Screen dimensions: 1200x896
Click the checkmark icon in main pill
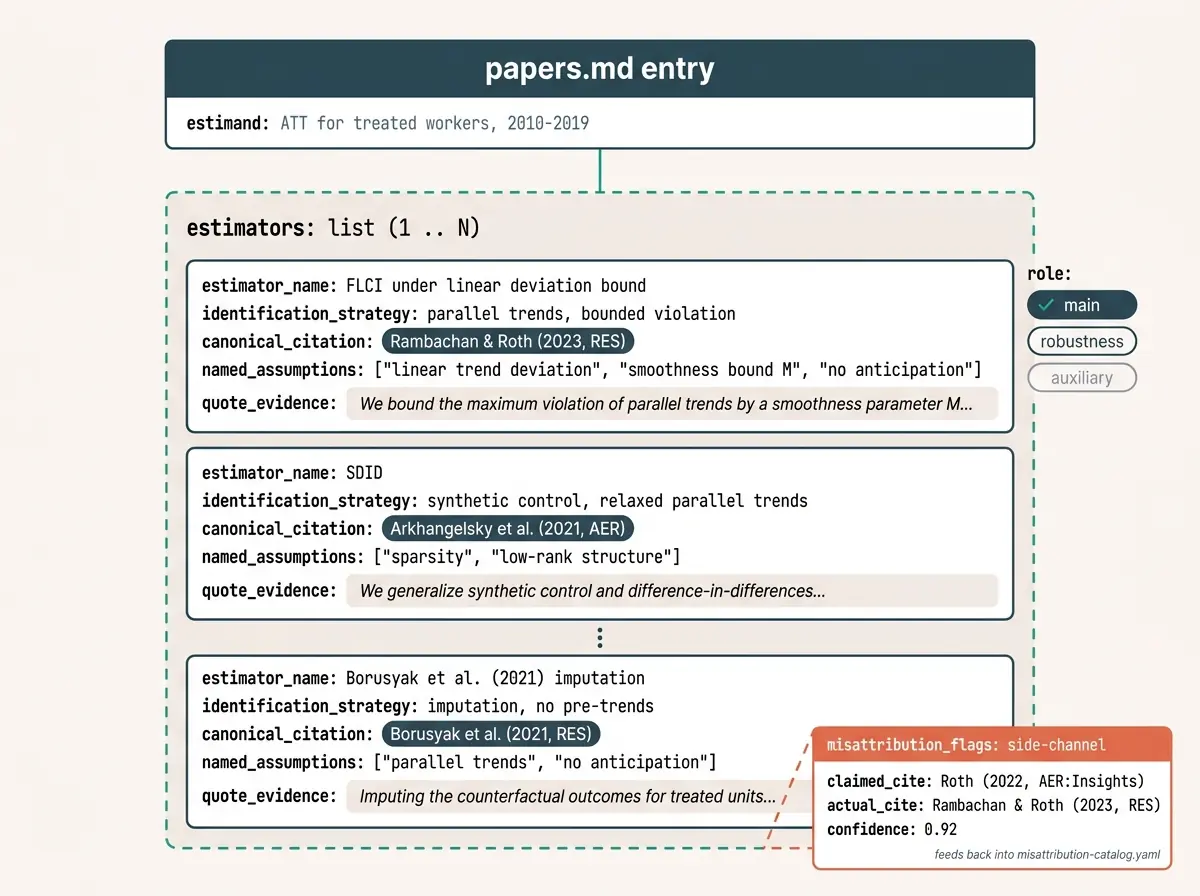click(x=1046, y=305)
